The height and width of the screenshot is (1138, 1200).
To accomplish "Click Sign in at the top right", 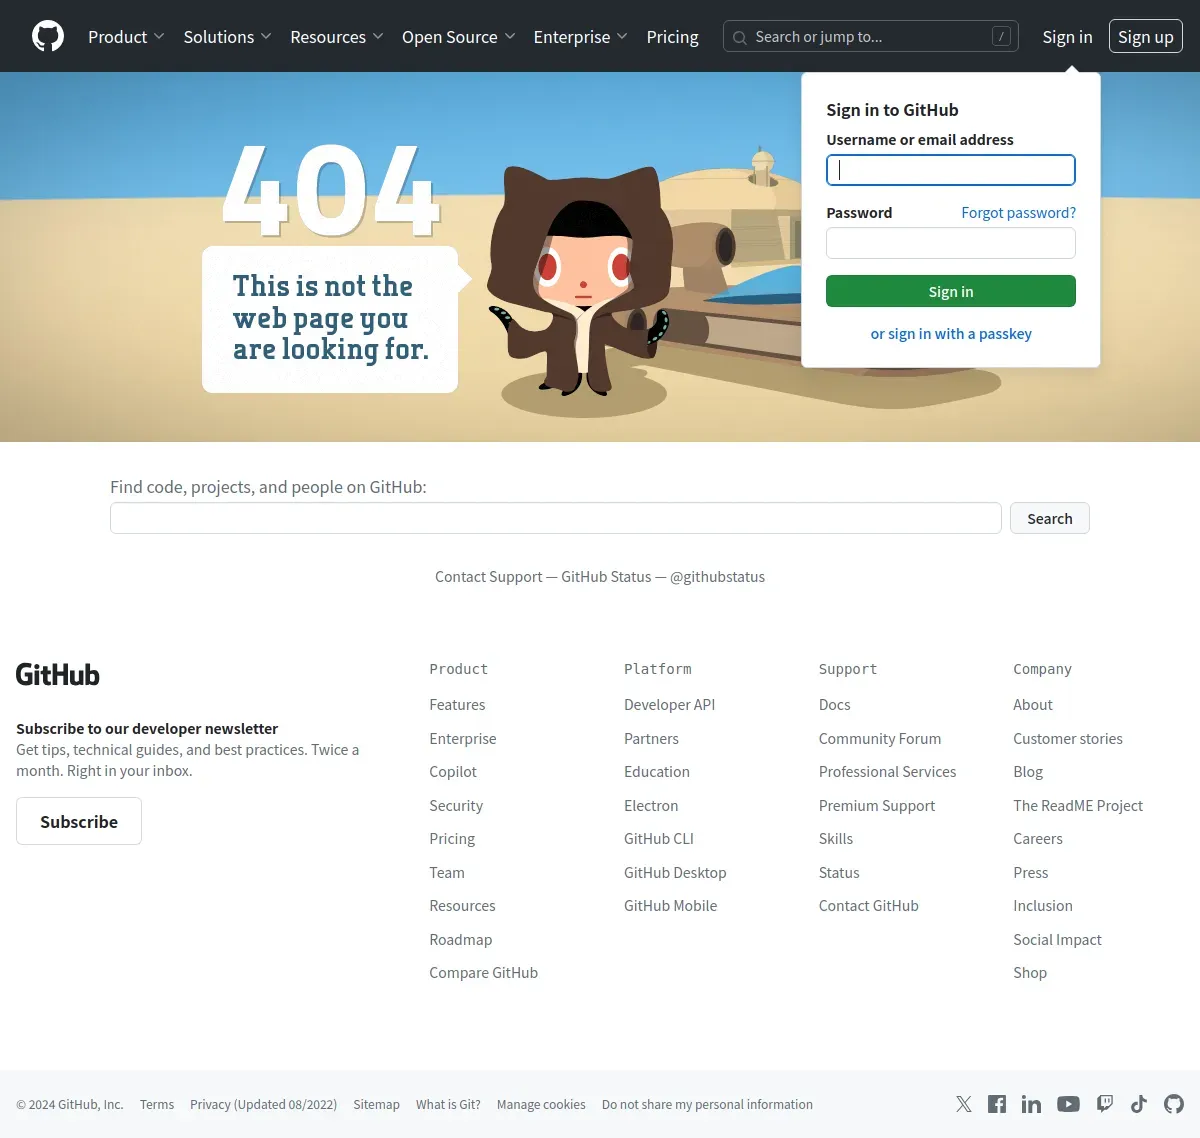I will (1067, 37).
